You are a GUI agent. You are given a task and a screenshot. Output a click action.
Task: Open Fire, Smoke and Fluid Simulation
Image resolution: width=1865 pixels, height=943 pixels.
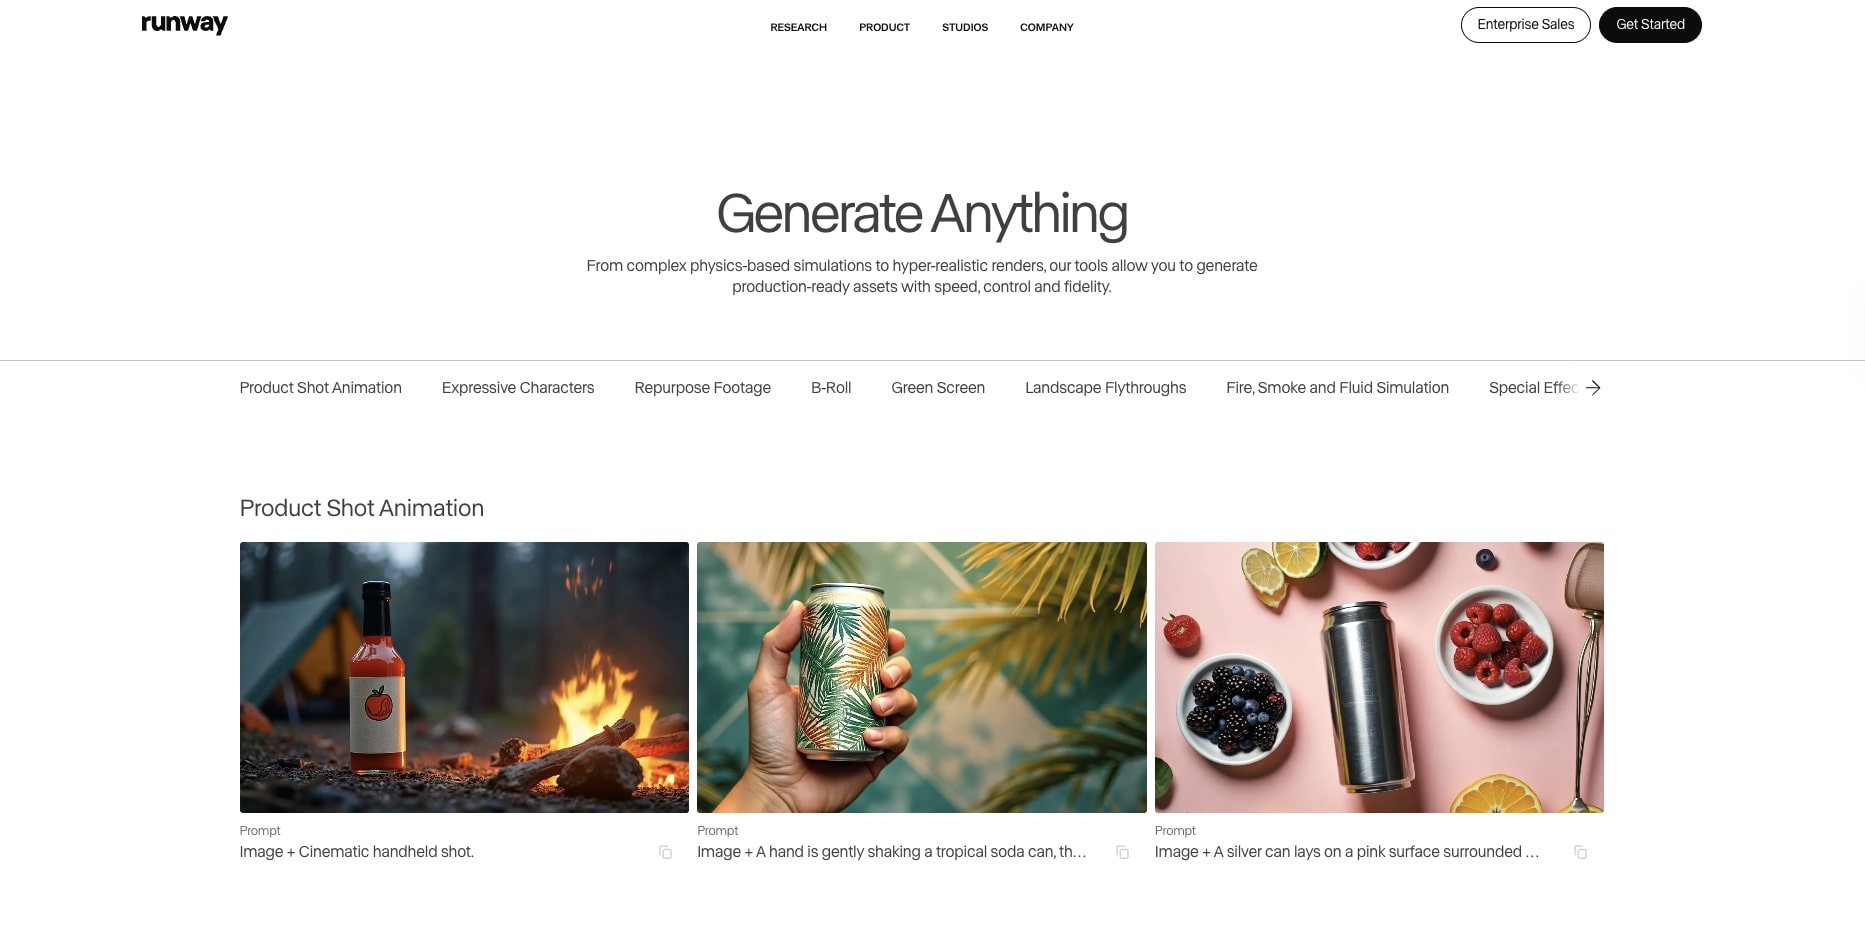1337,388
